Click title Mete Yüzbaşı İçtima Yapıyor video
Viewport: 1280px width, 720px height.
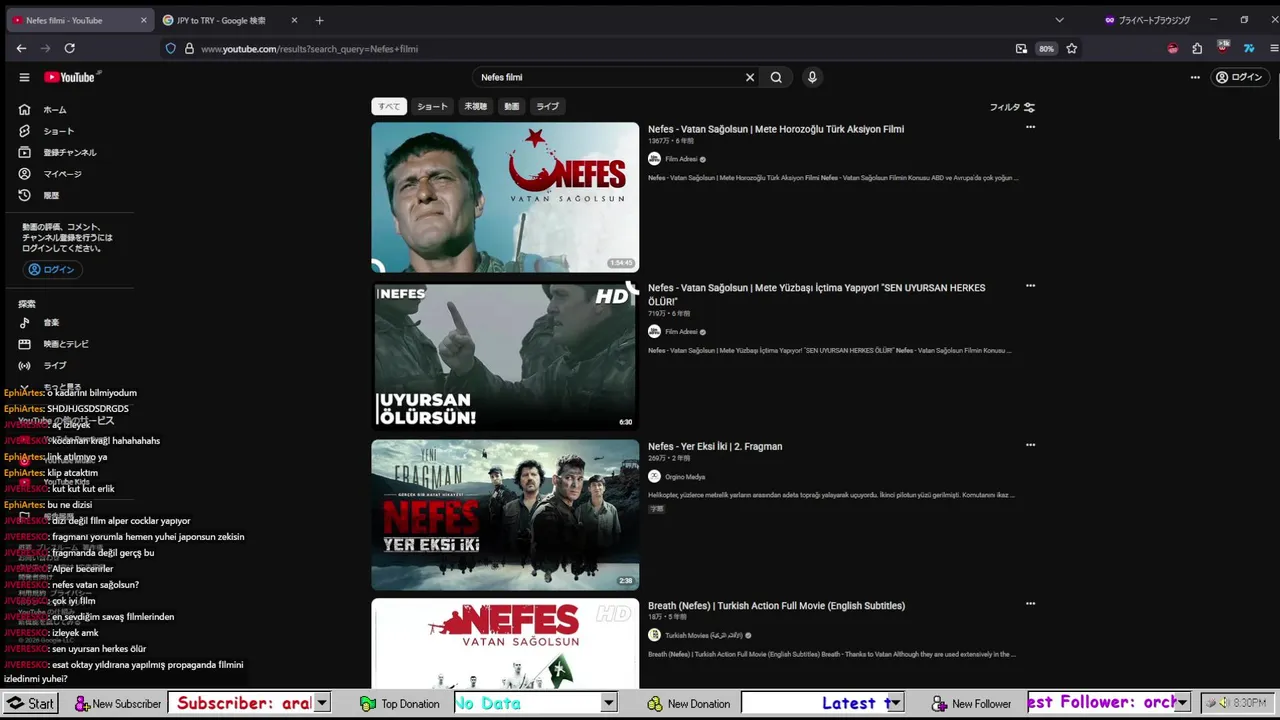(x=816, y=294)
